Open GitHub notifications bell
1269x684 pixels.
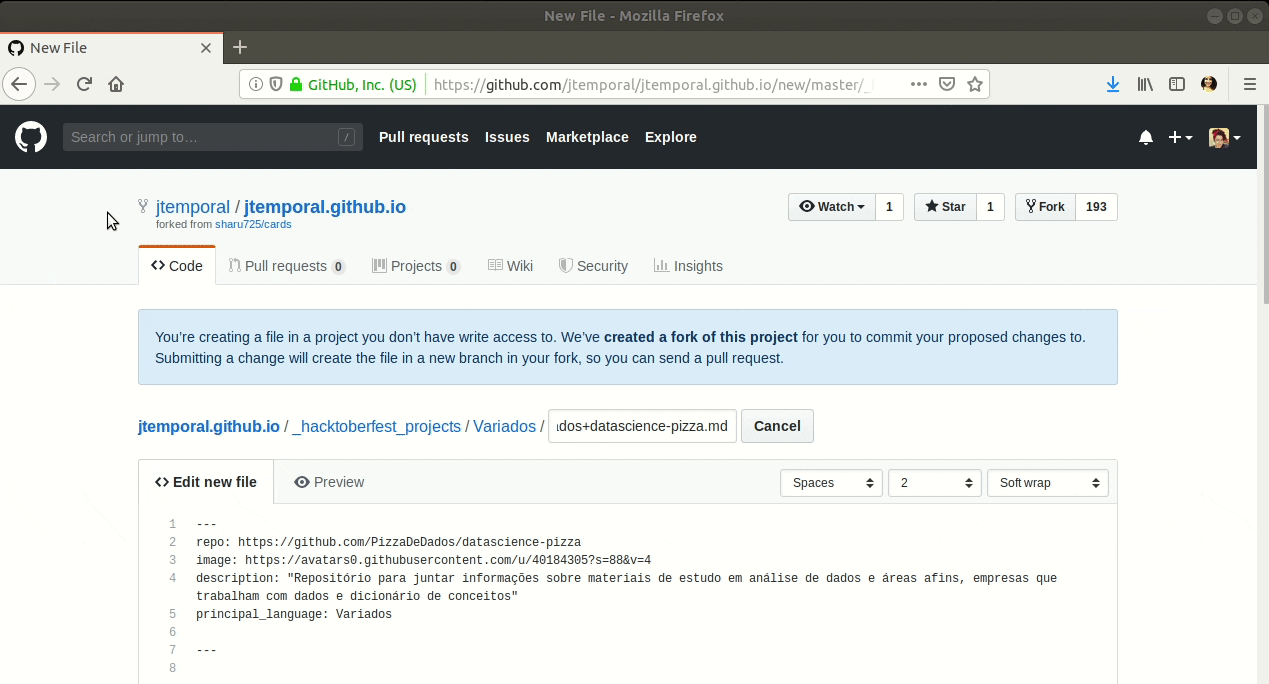coord(1146,137)
